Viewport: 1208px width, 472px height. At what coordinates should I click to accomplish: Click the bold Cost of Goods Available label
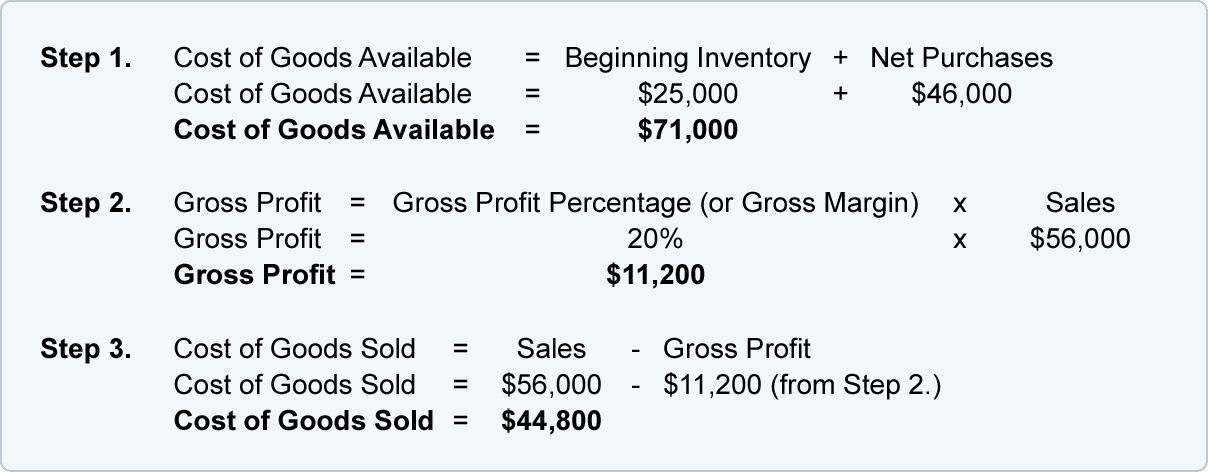point(334,130)
